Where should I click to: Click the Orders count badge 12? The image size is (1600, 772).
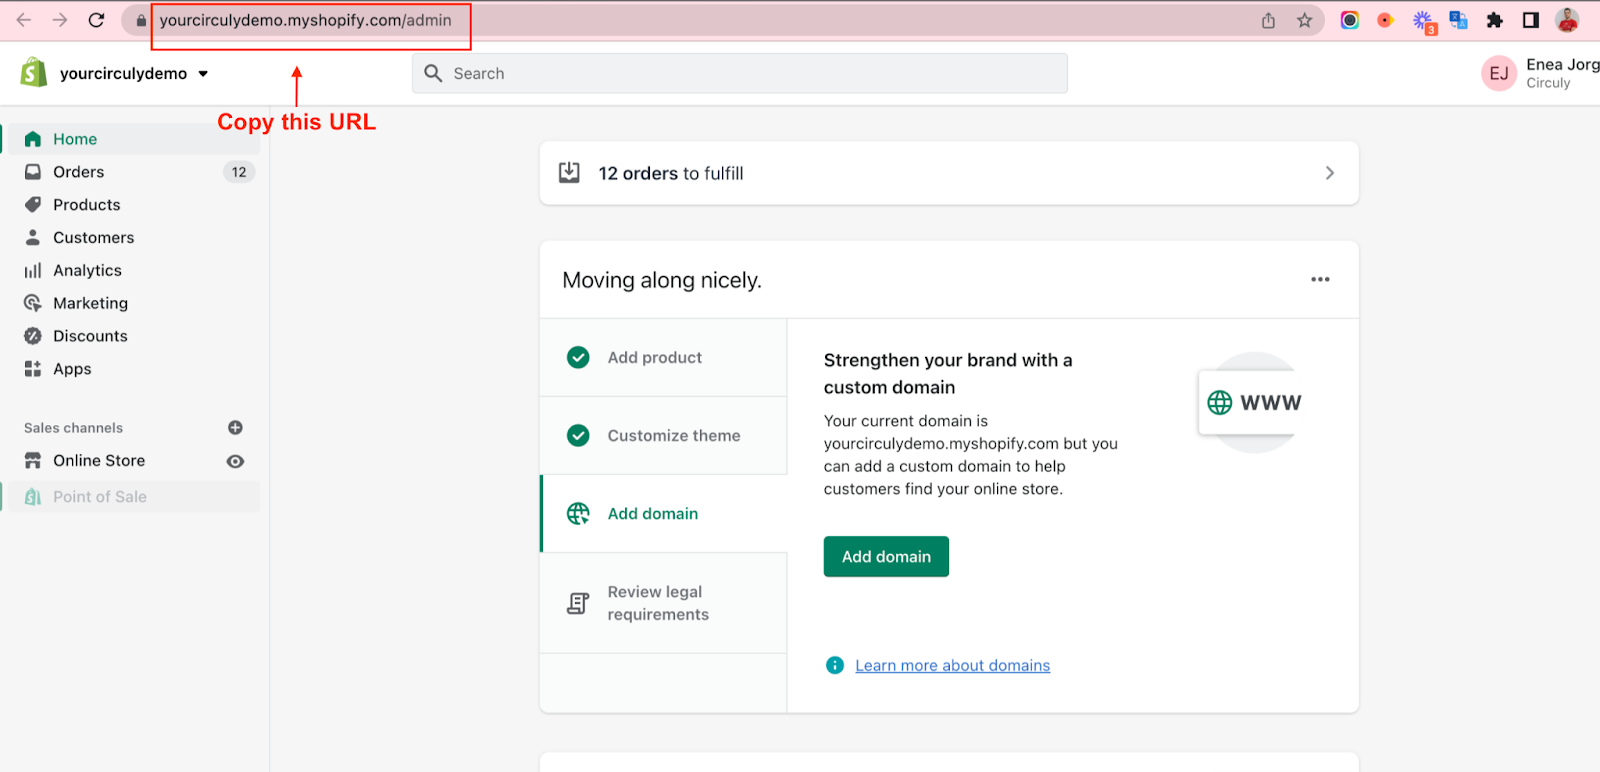pos(239,172)
